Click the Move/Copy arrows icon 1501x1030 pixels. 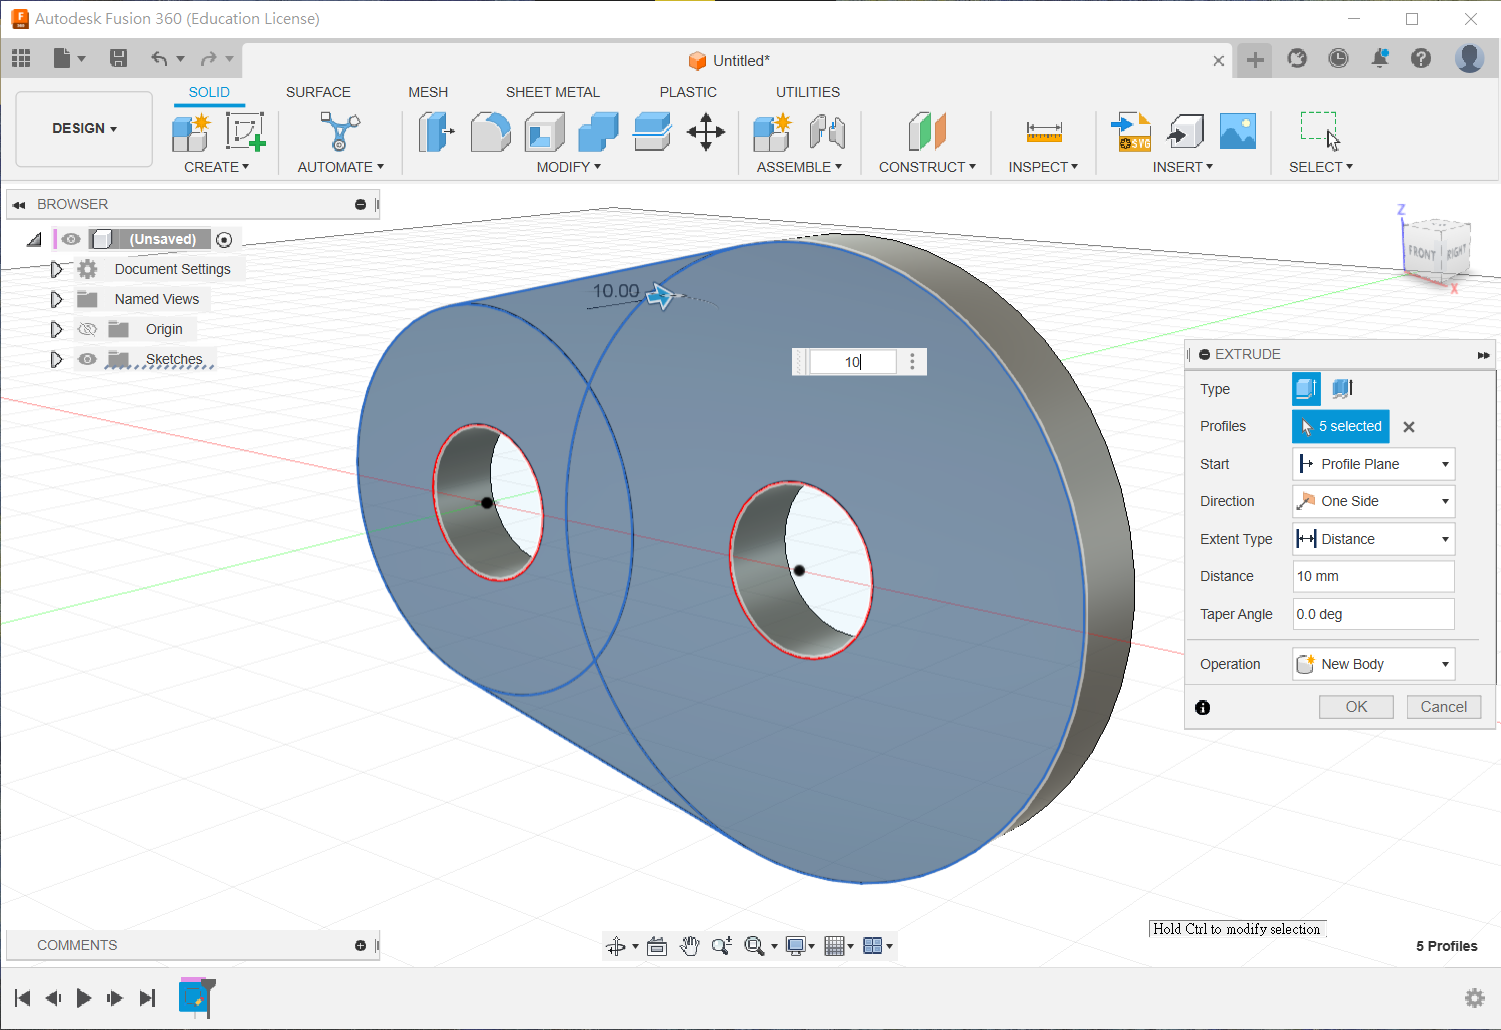click(706, 132)
